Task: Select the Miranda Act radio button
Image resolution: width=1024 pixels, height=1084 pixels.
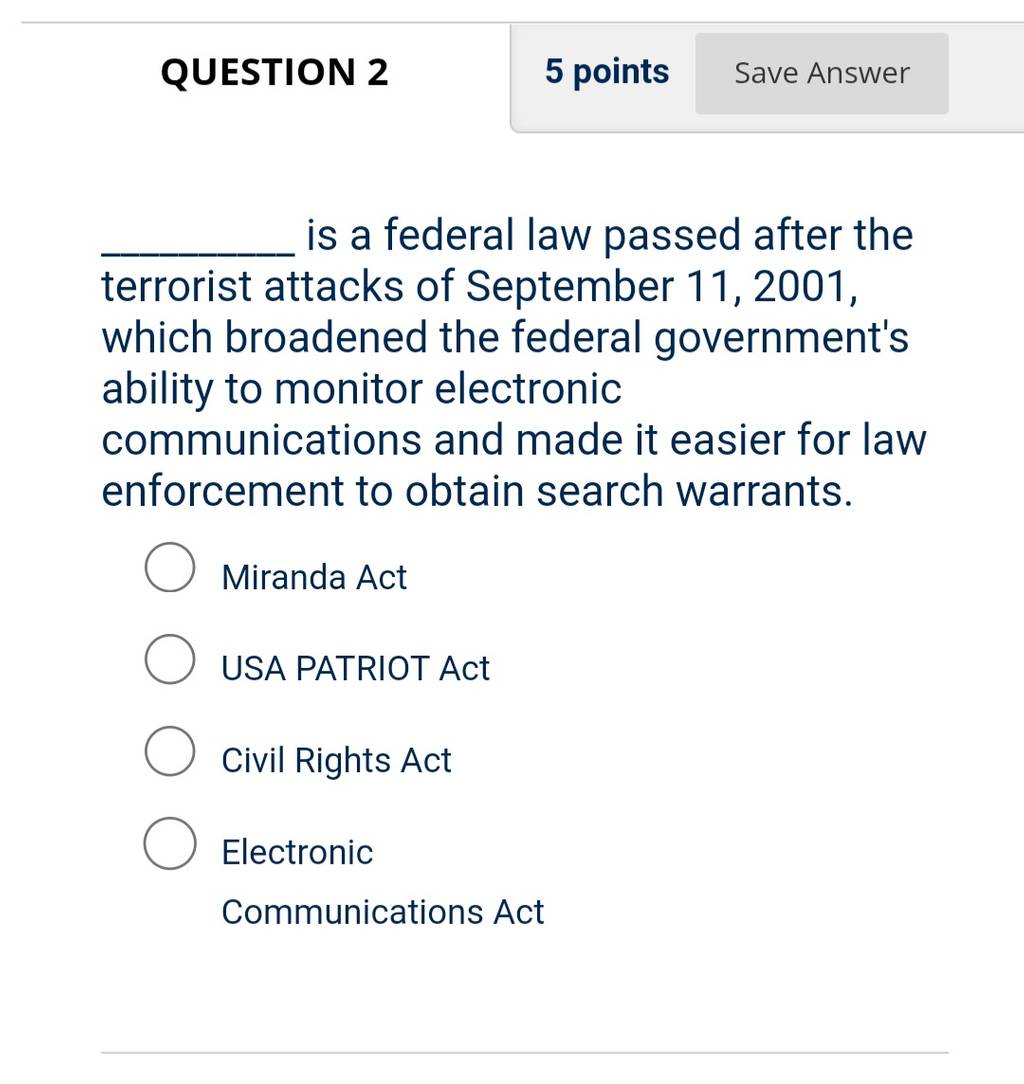Action: tap(169, 567)
